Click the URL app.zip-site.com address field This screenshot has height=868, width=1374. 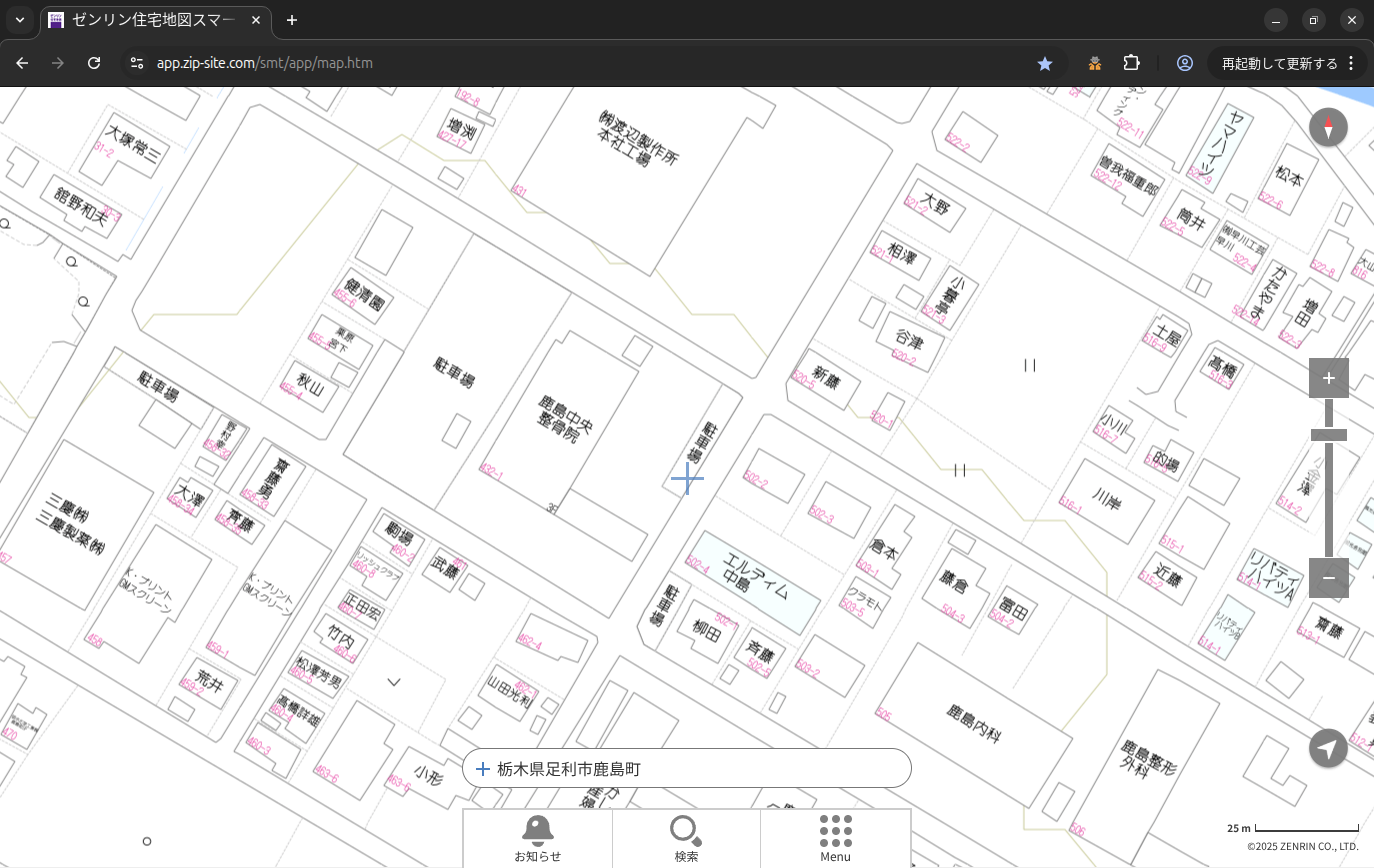(x=265, y=63)
